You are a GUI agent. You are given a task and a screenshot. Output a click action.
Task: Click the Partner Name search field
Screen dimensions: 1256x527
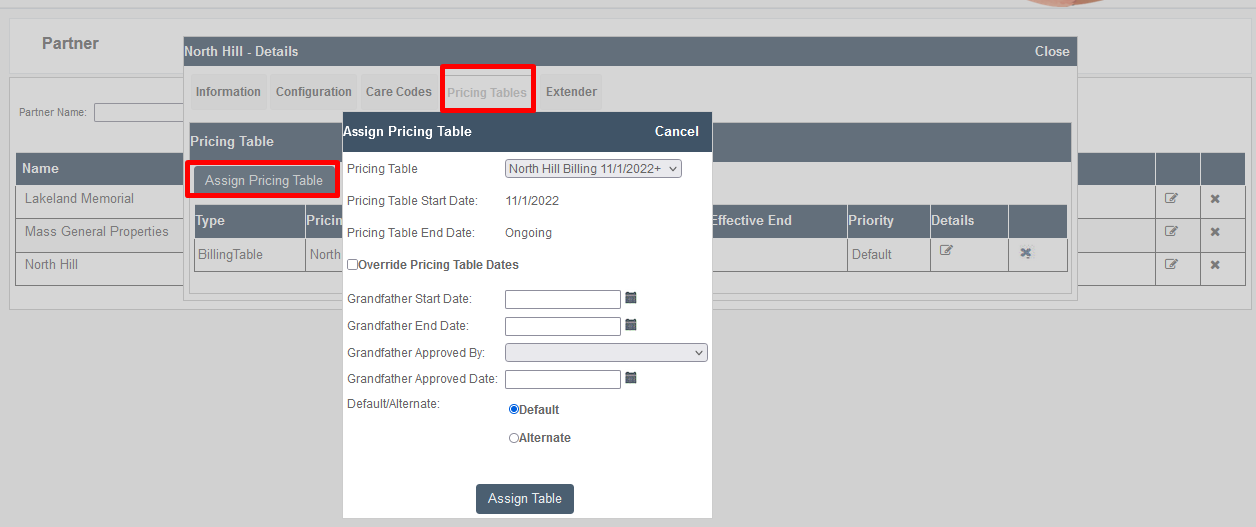pos(140,112)
